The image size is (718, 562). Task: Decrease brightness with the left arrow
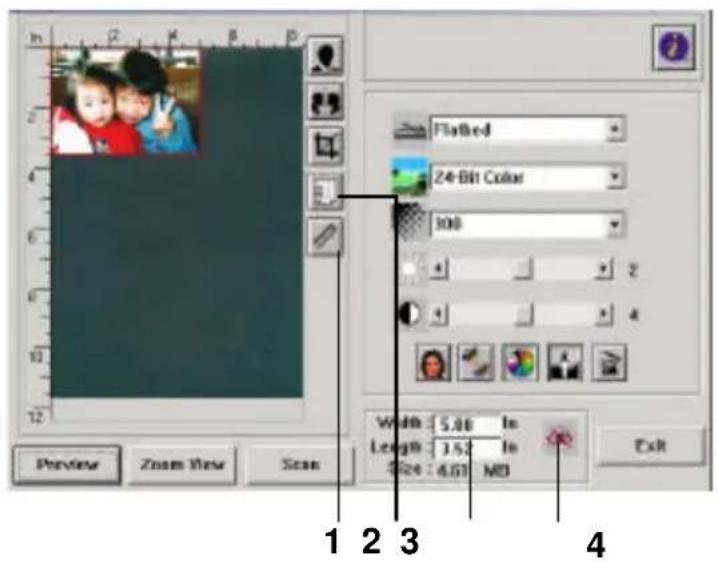point(439,269)
